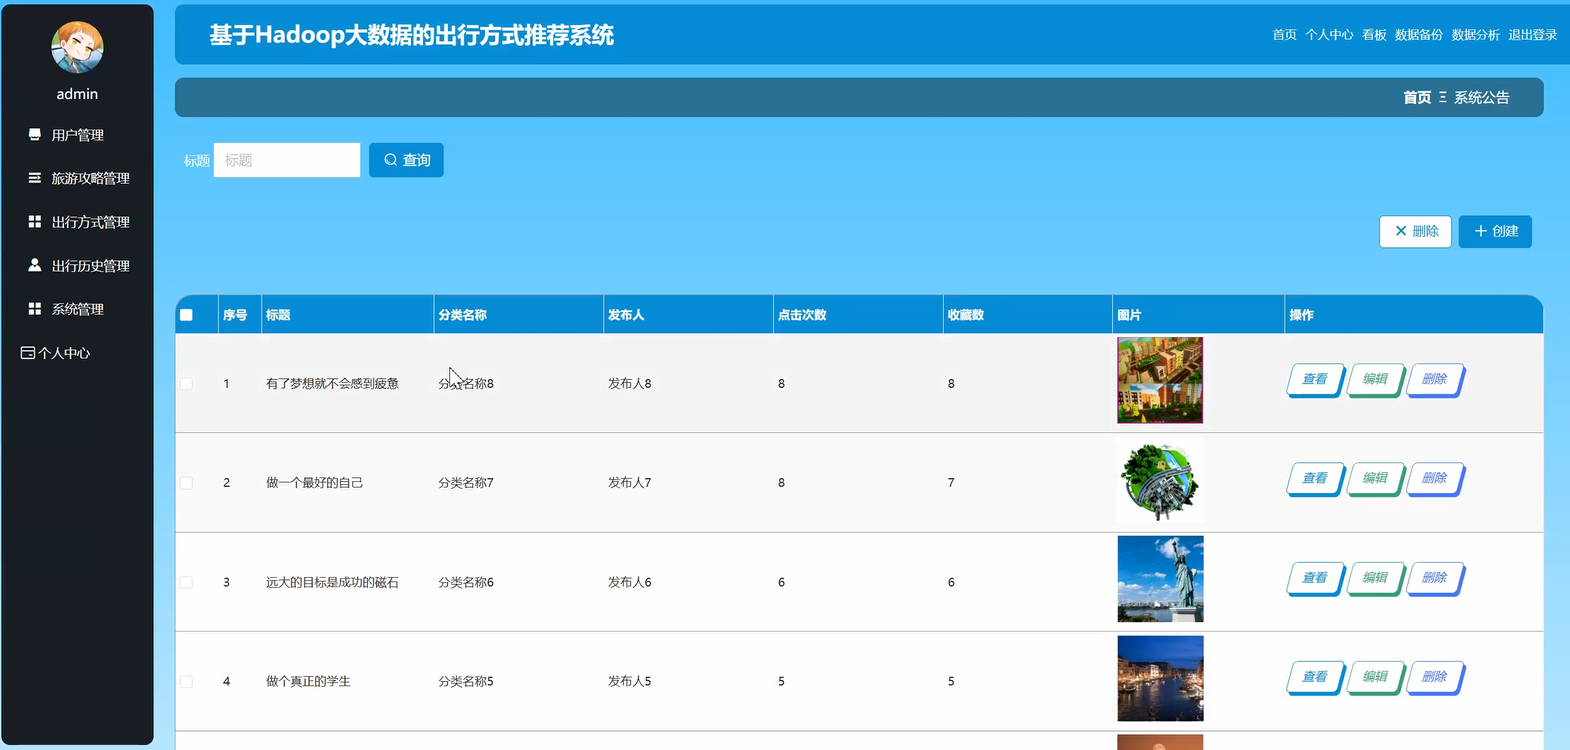Click the 创建 button
Screen dimensions: 1570x750
pyautogui.click(x=1495, y=231)
